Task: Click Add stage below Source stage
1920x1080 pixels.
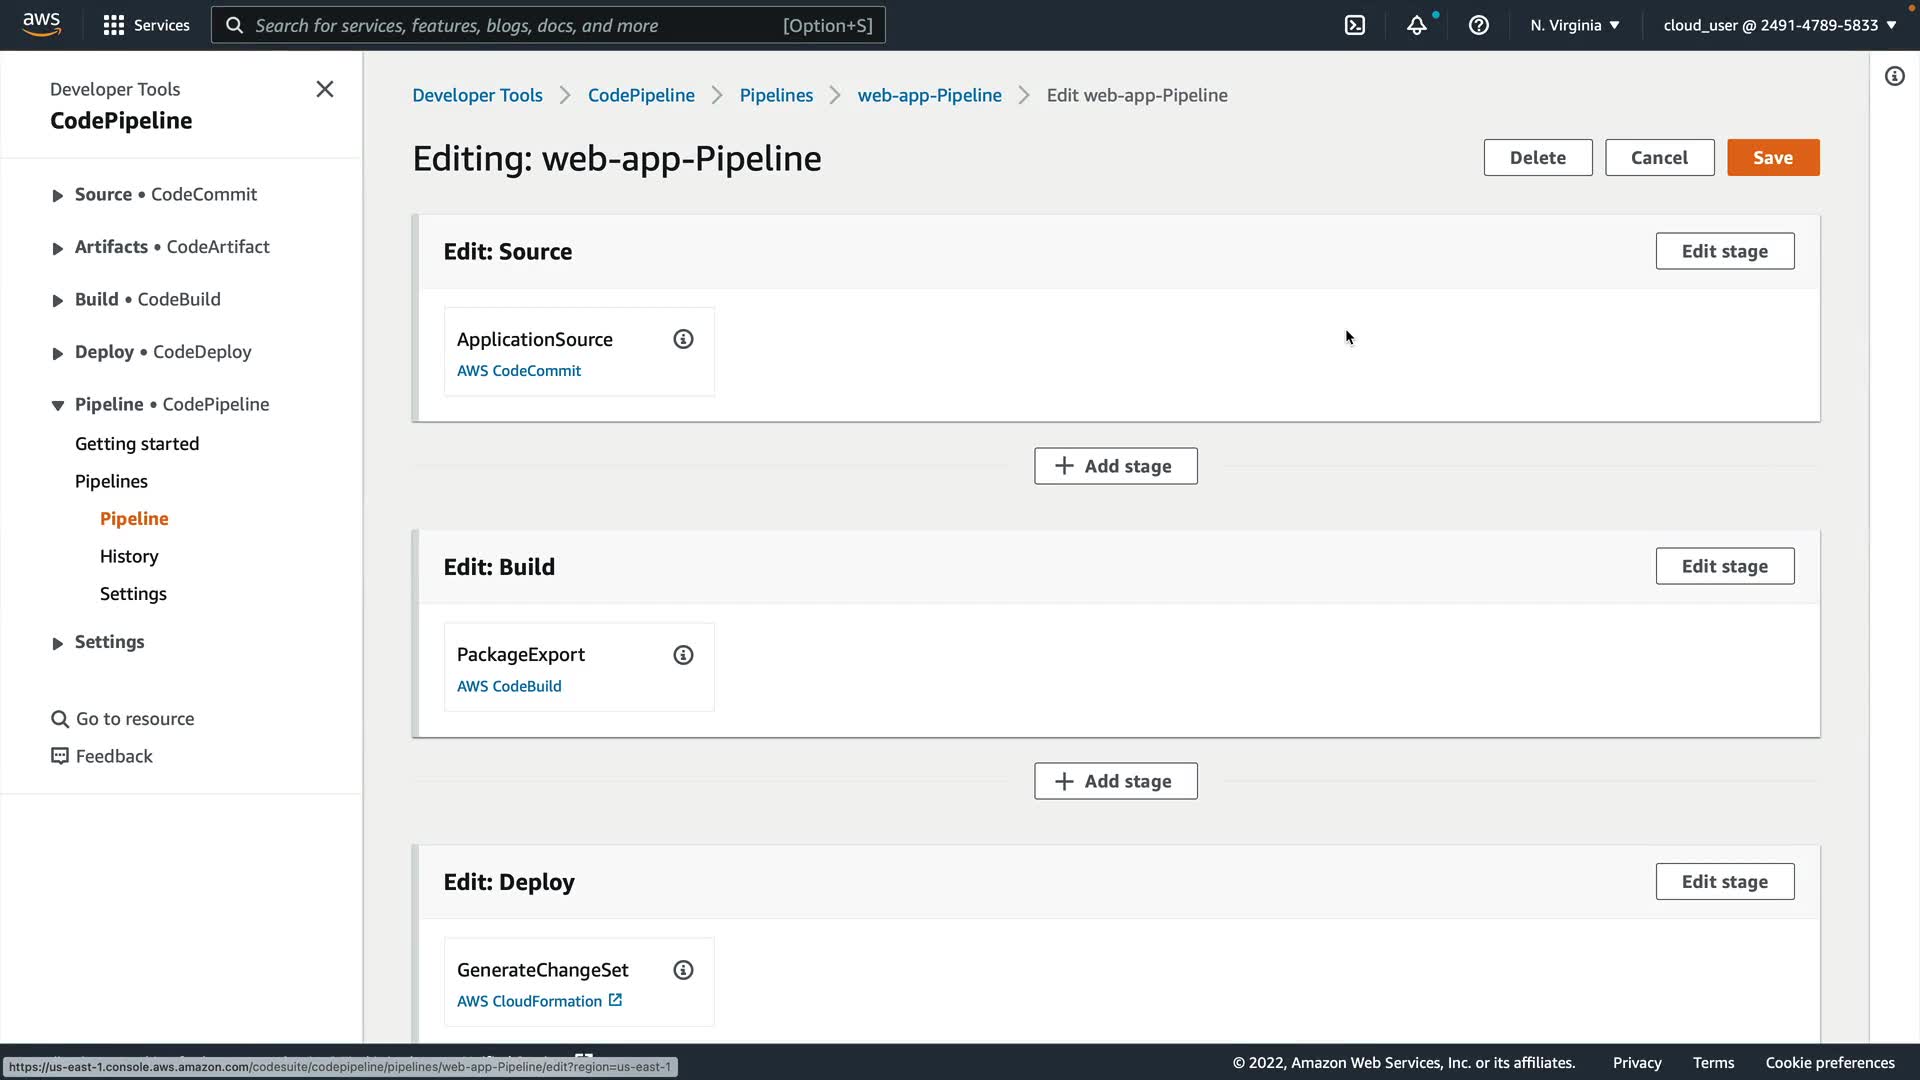Action: [1115, 466]
